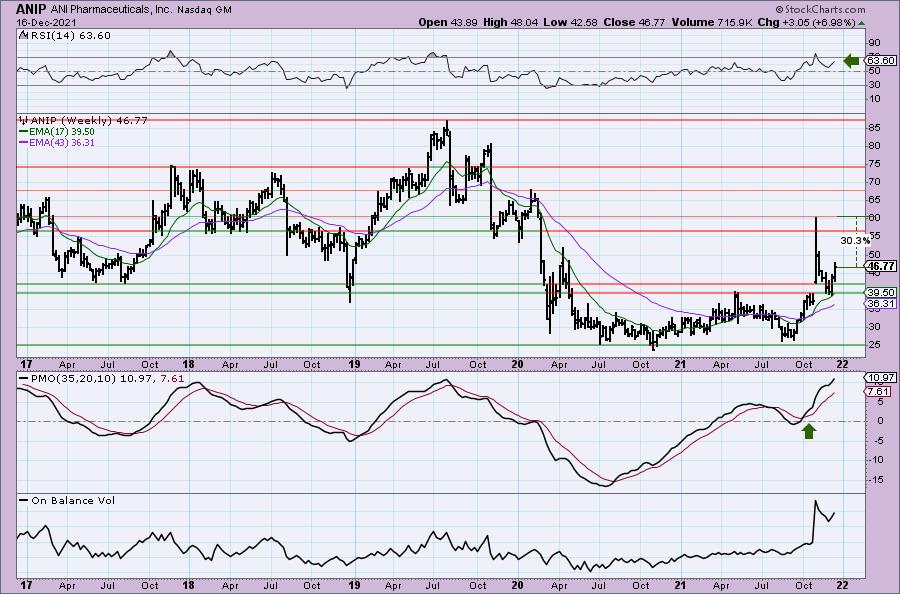Click the 60 price axis label
Screen dimensions: 900x594
click(x=874, y=218)
